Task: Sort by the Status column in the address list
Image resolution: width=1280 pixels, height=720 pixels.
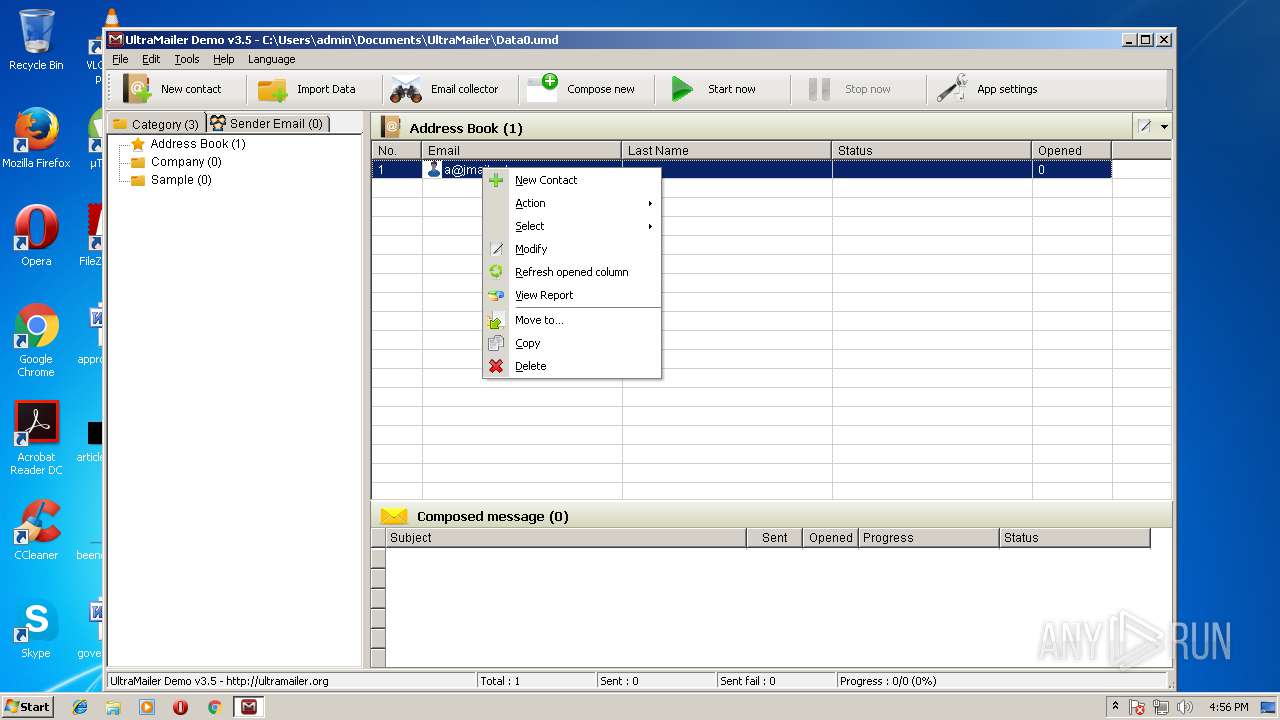Action: click(932, 150)
